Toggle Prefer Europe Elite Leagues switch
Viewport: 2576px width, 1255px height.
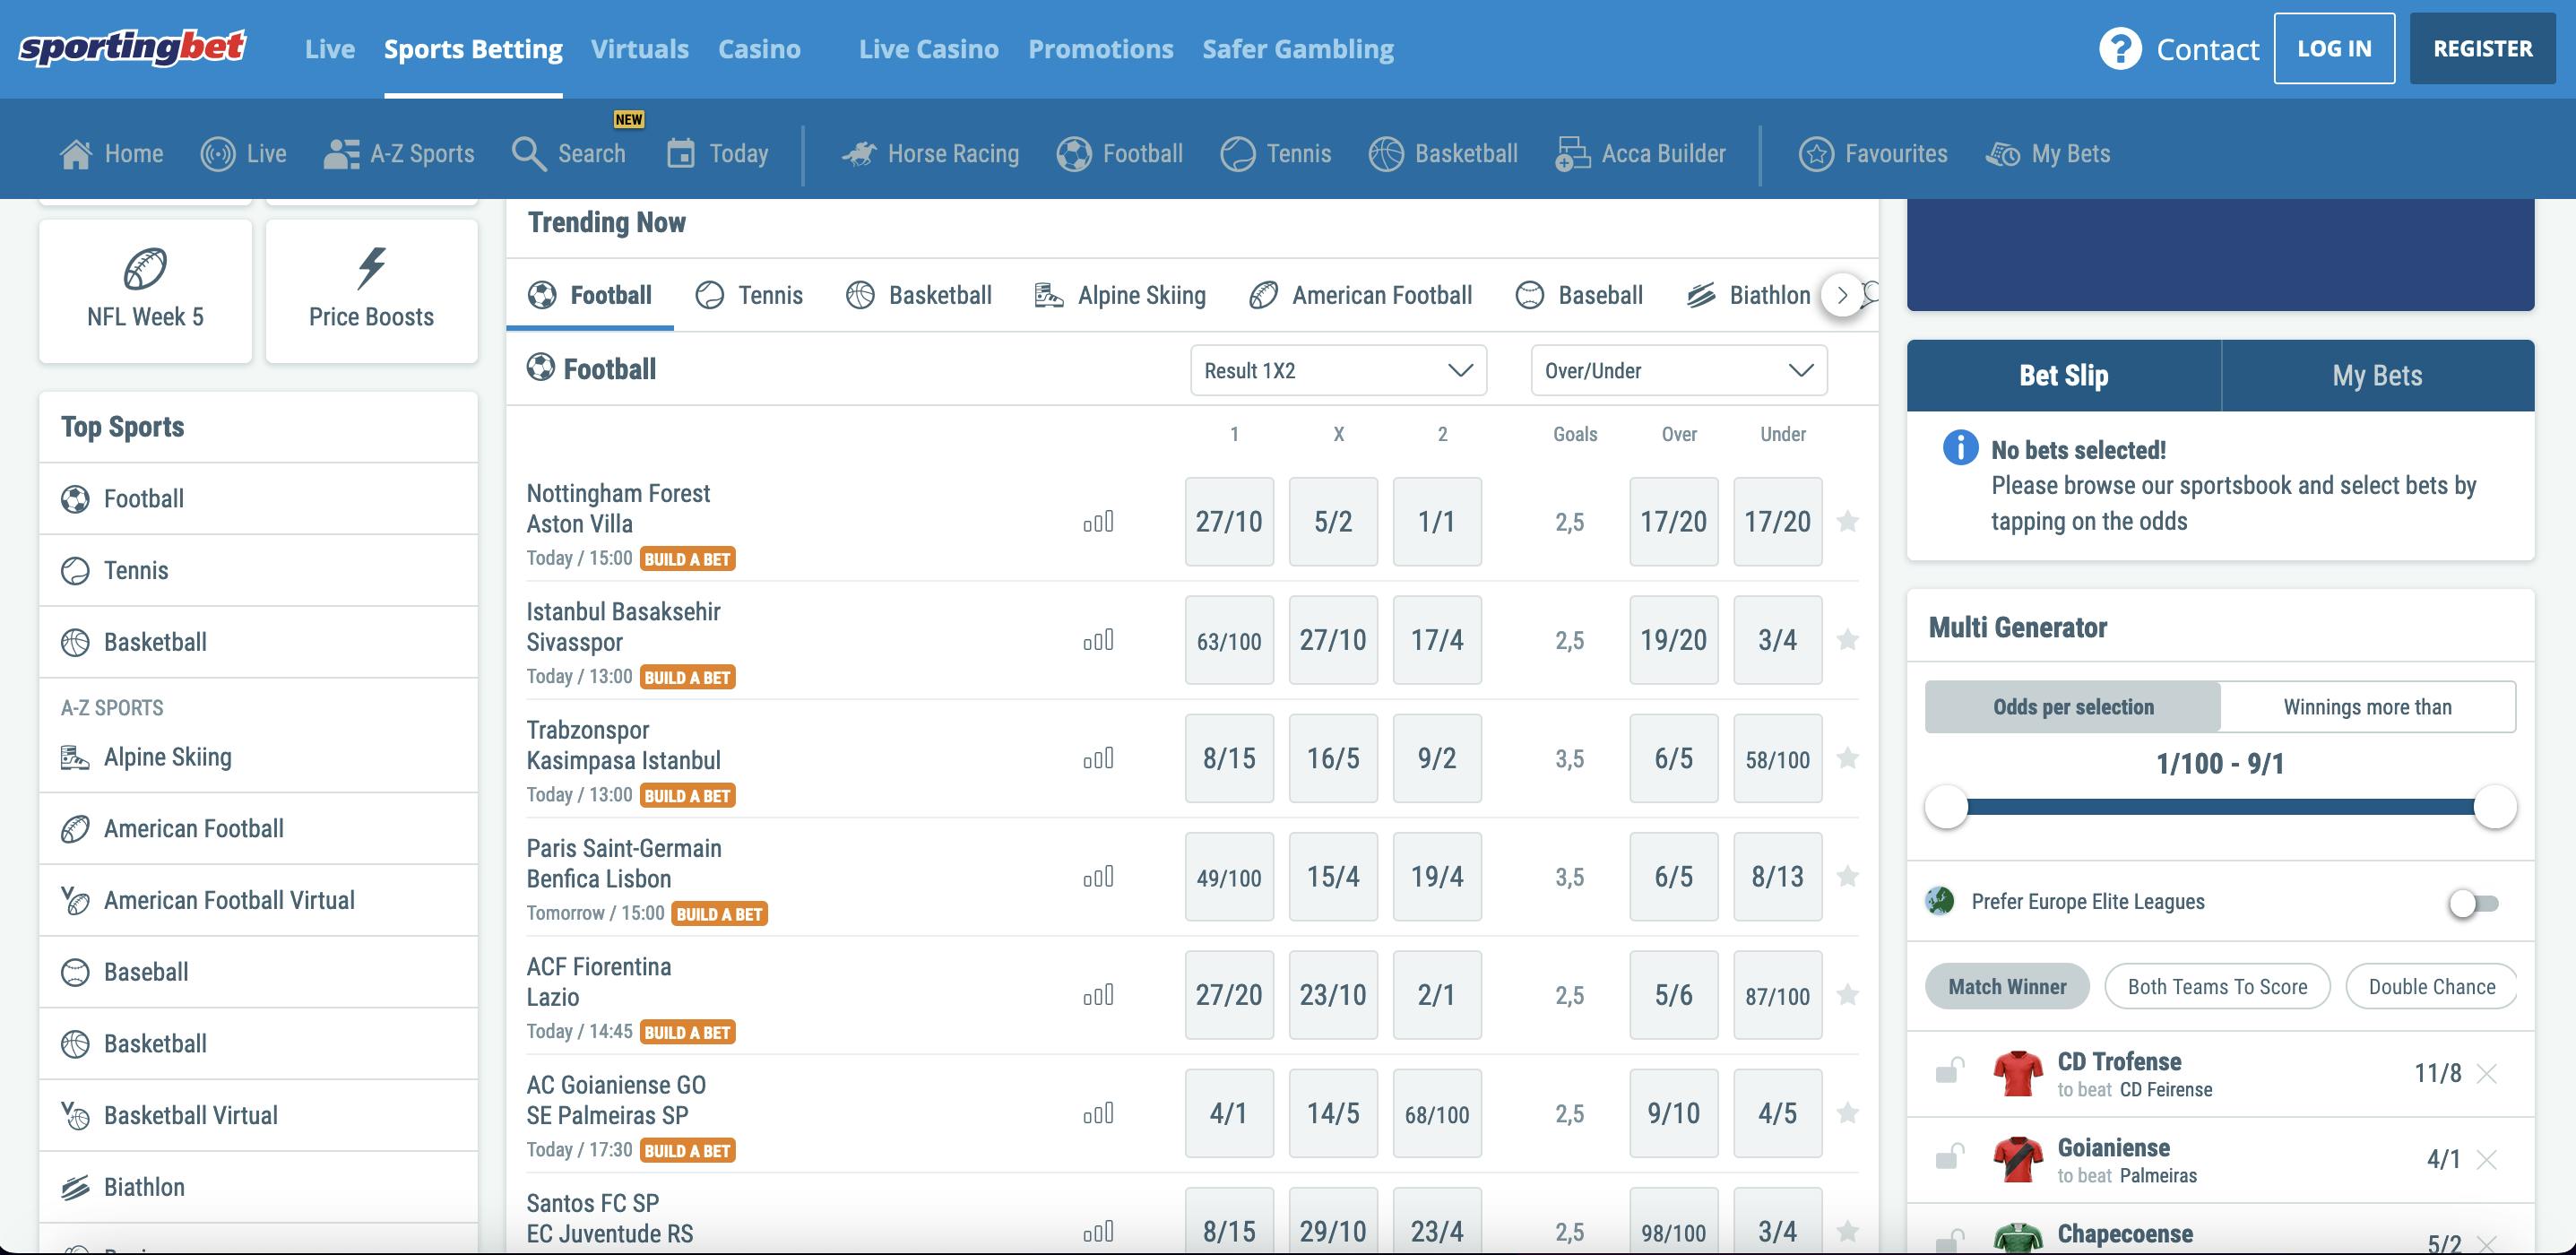coord(2473,903)
